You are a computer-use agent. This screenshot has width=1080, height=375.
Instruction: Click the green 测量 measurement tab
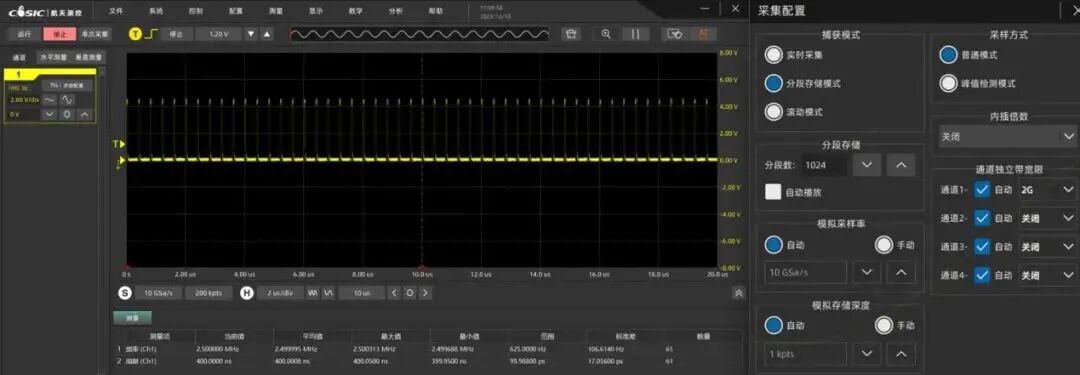(132, 318)
